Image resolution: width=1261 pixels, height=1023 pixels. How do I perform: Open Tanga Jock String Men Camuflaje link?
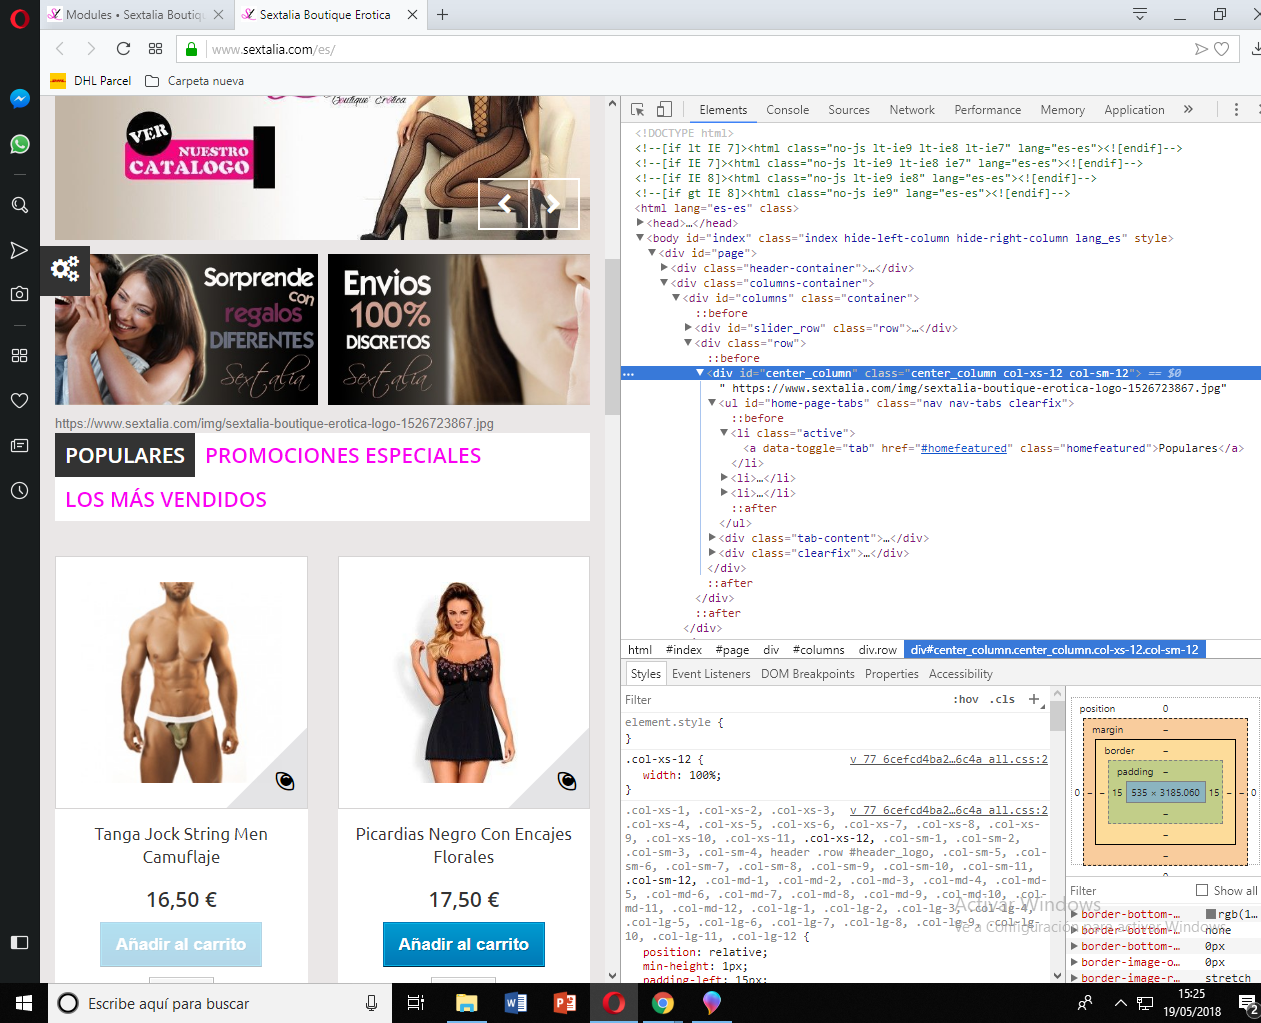pyautogui.click(x=181, y=845)
